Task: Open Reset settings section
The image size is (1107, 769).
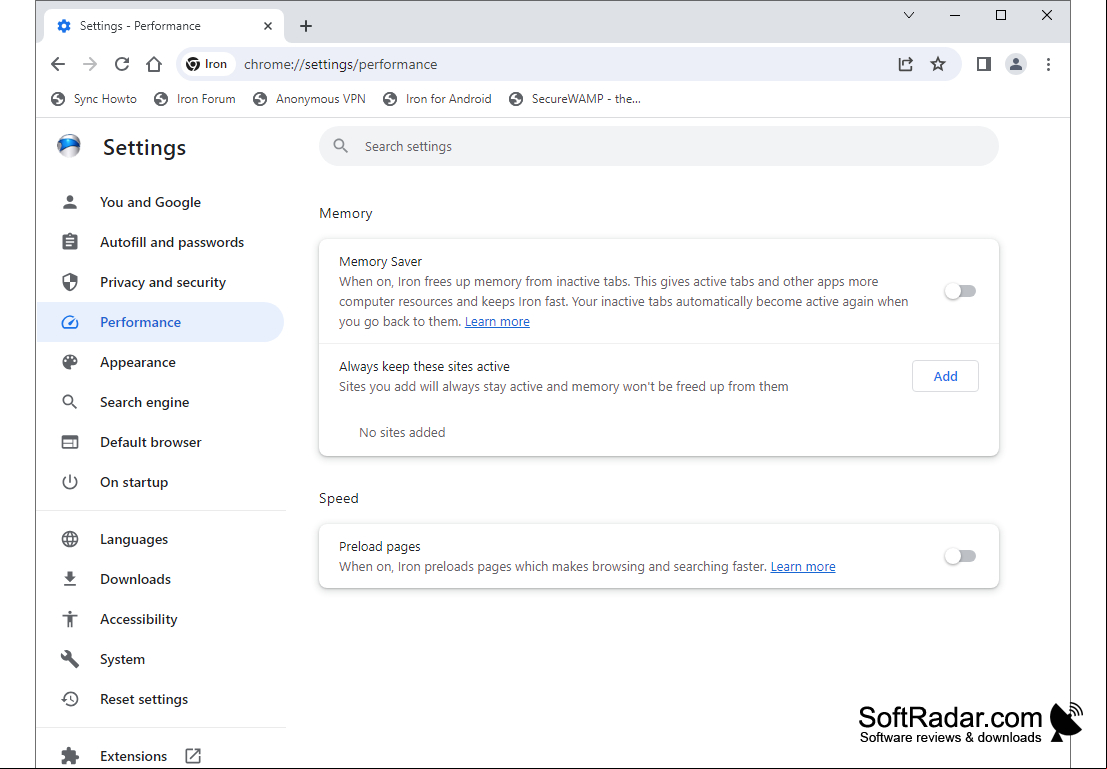Action: (x=161, y=699)
